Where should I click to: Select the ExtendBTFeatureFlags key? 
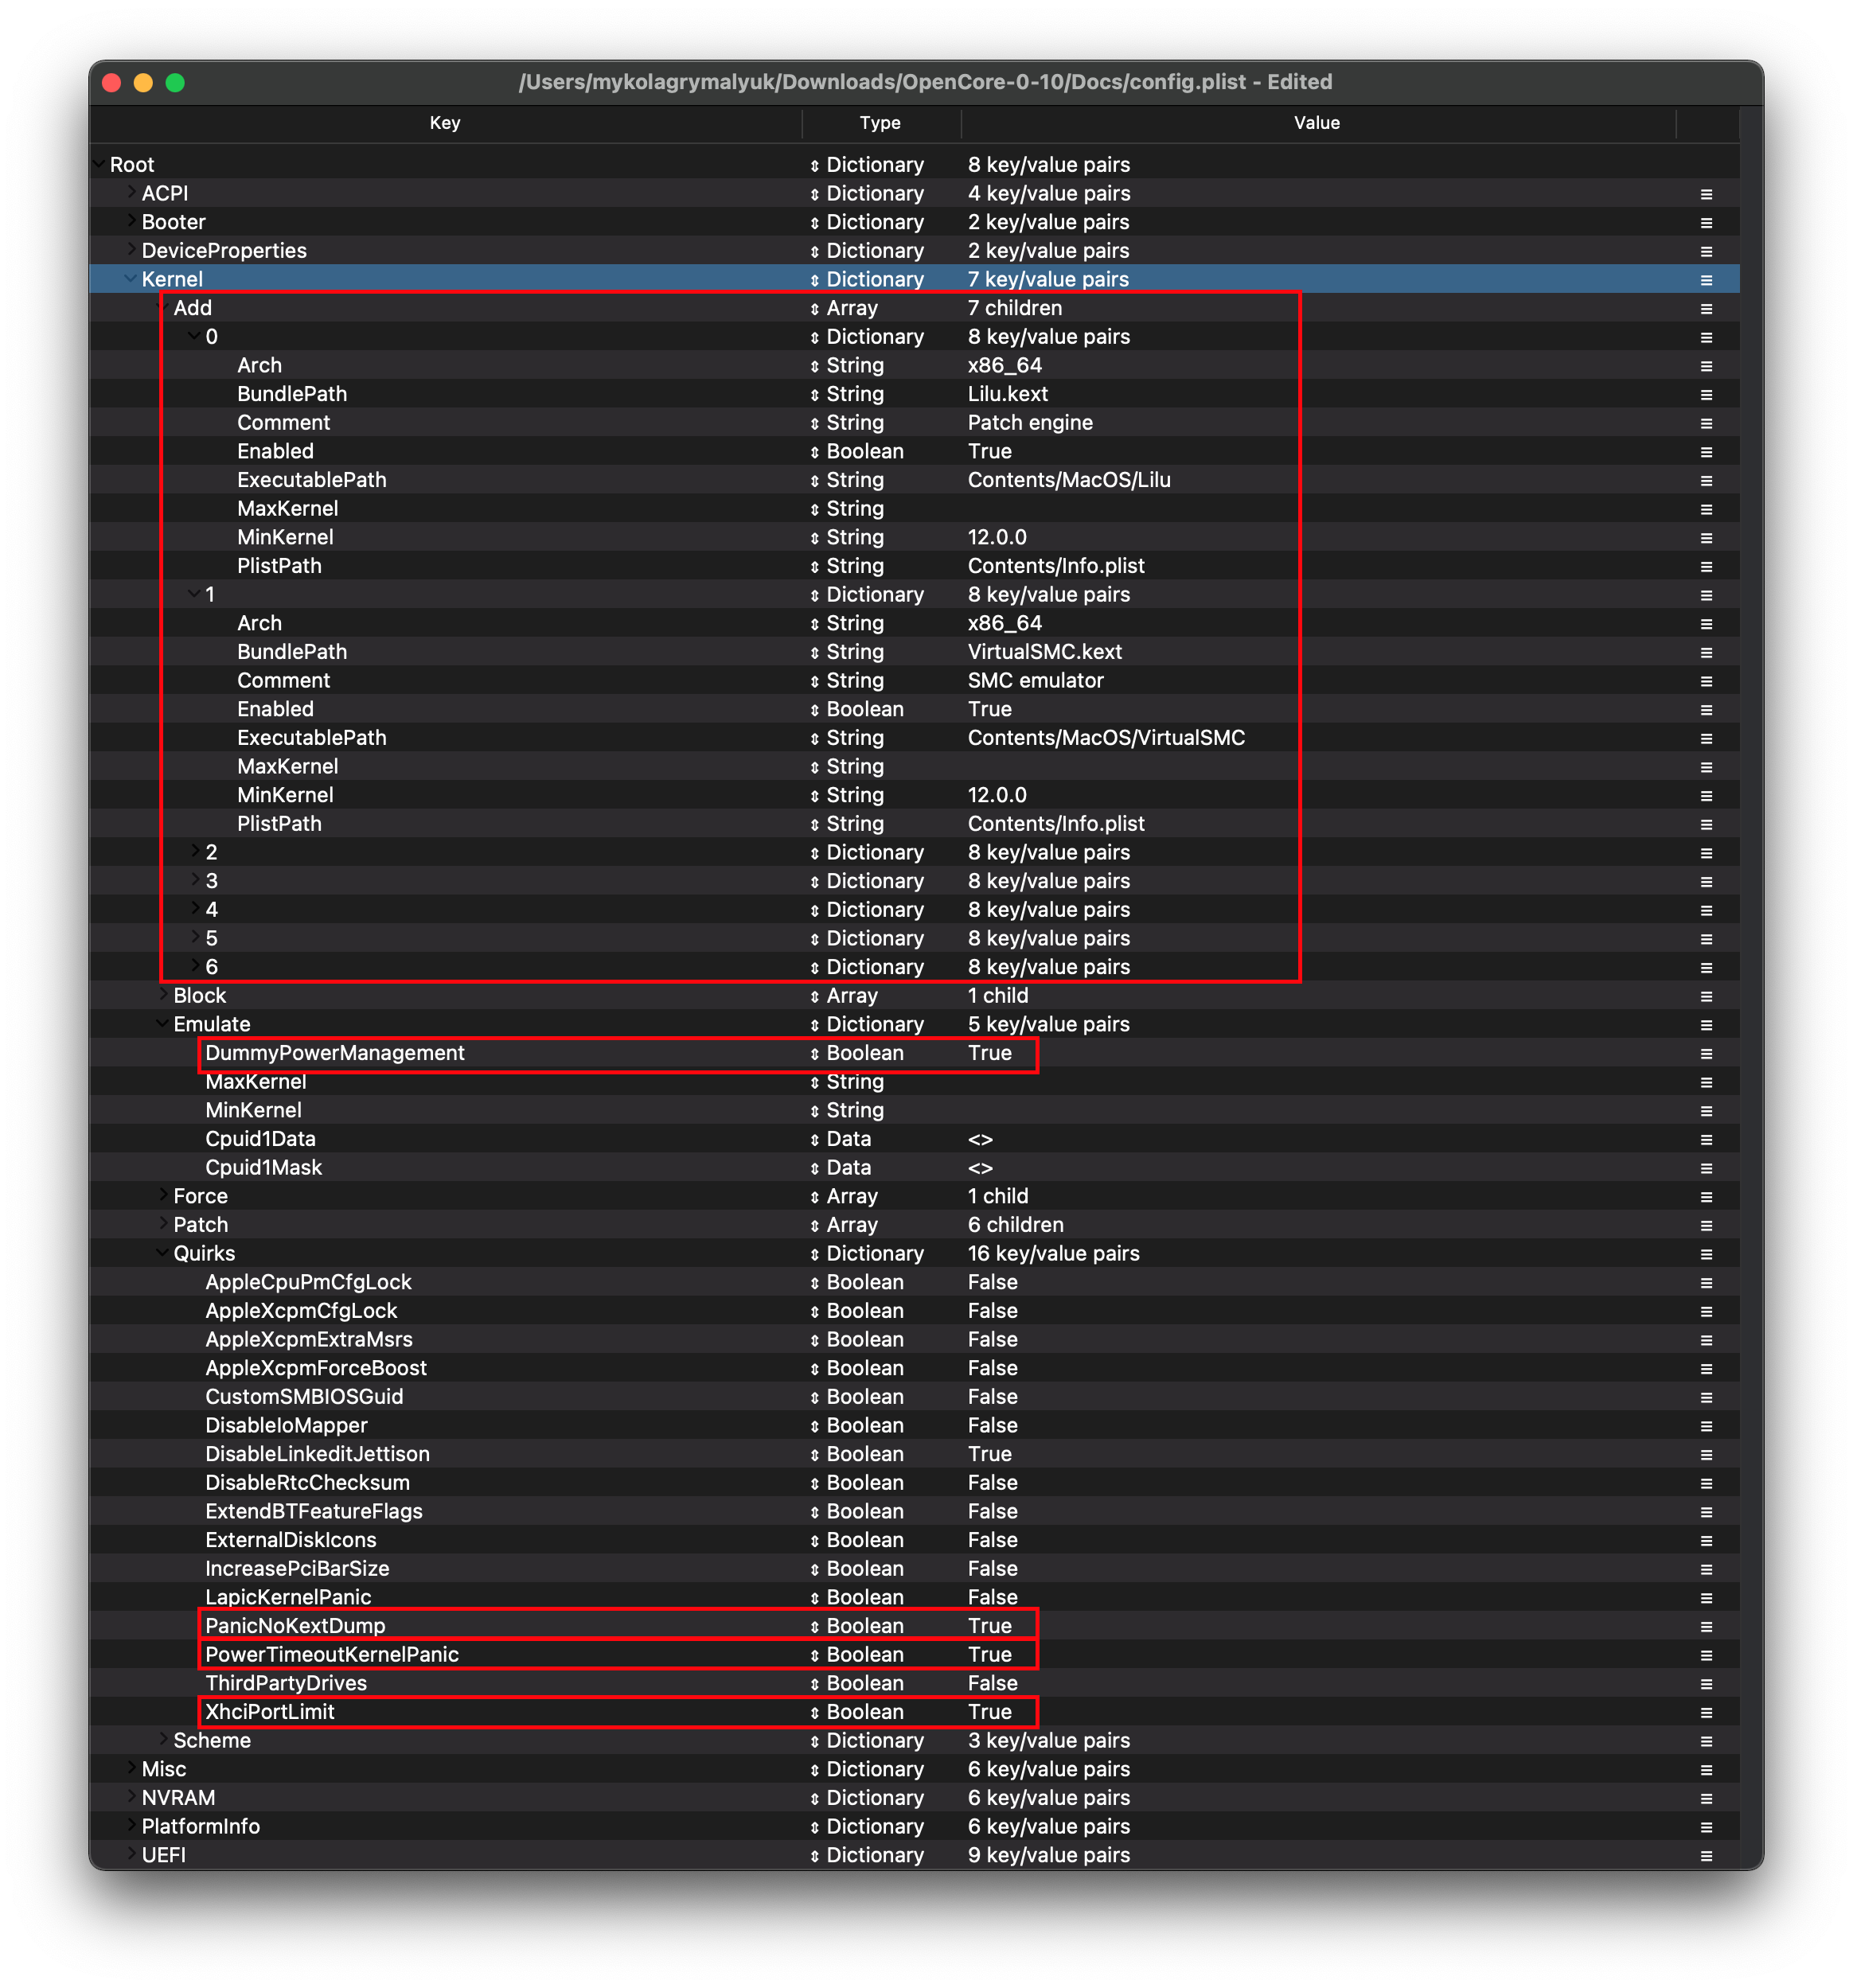click(314, 1512)
